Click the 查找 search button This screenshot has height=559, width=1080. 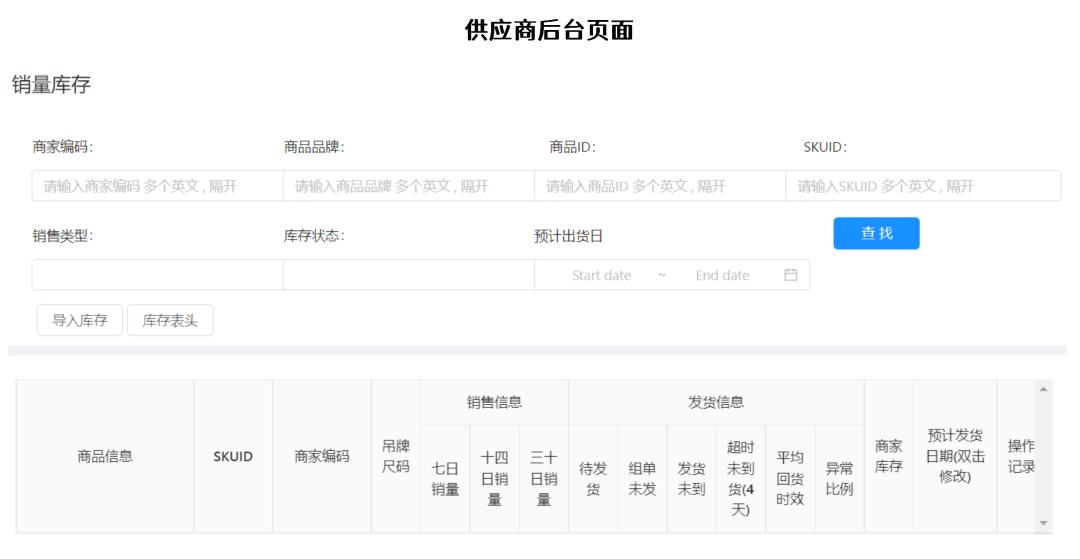click(876, 233)
